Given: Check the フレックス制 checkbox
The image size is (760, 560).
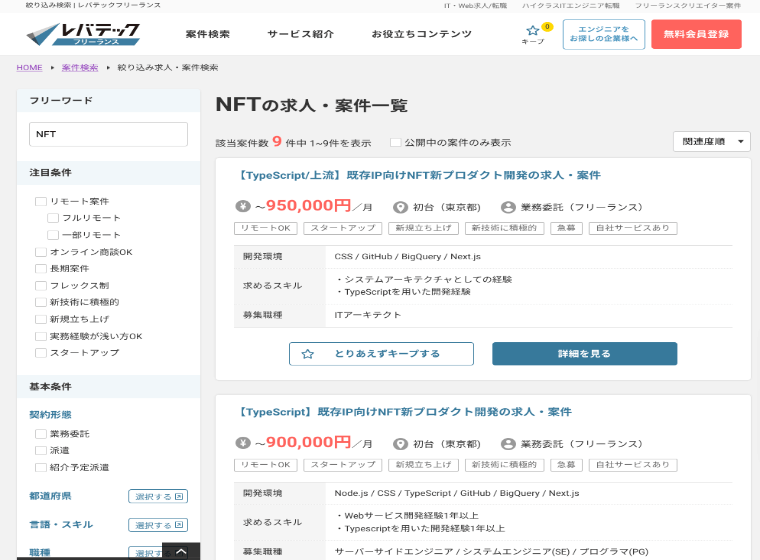Looking at the screenshot, I should pyautogui.click(x=41, y=286).
